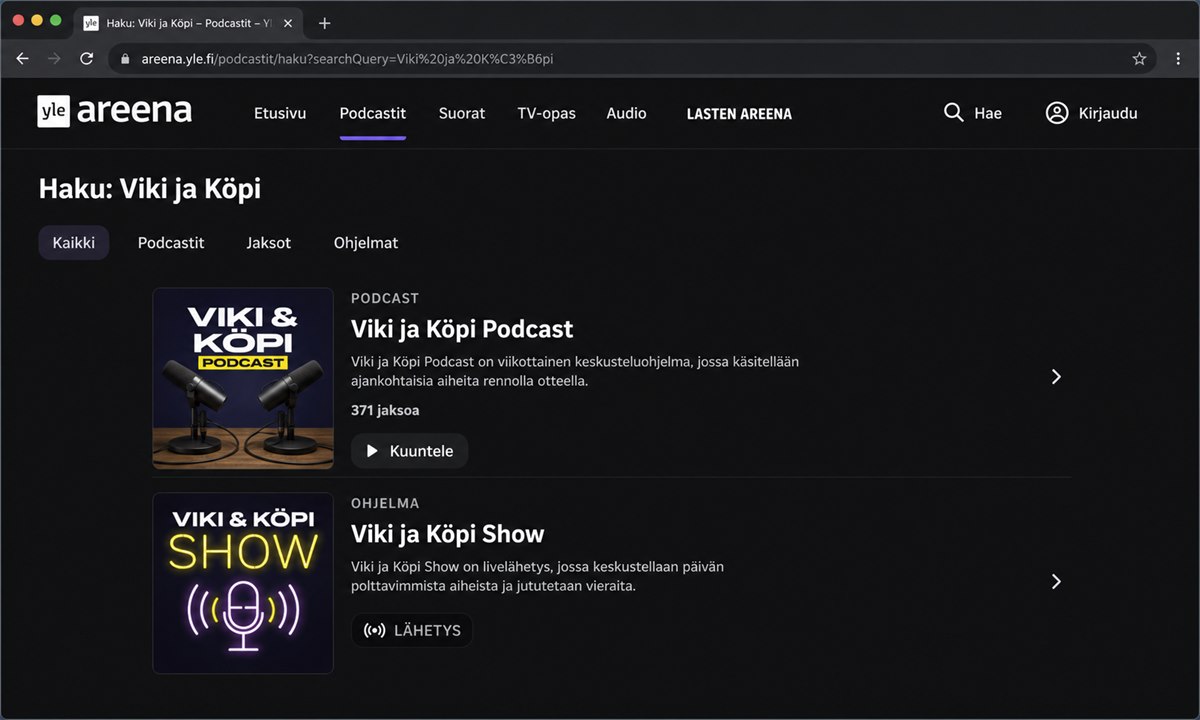The image size is (1200, 720).
Task: Expand the Viki ja Köpi Podcast chevron
Action: (1056, 377)
